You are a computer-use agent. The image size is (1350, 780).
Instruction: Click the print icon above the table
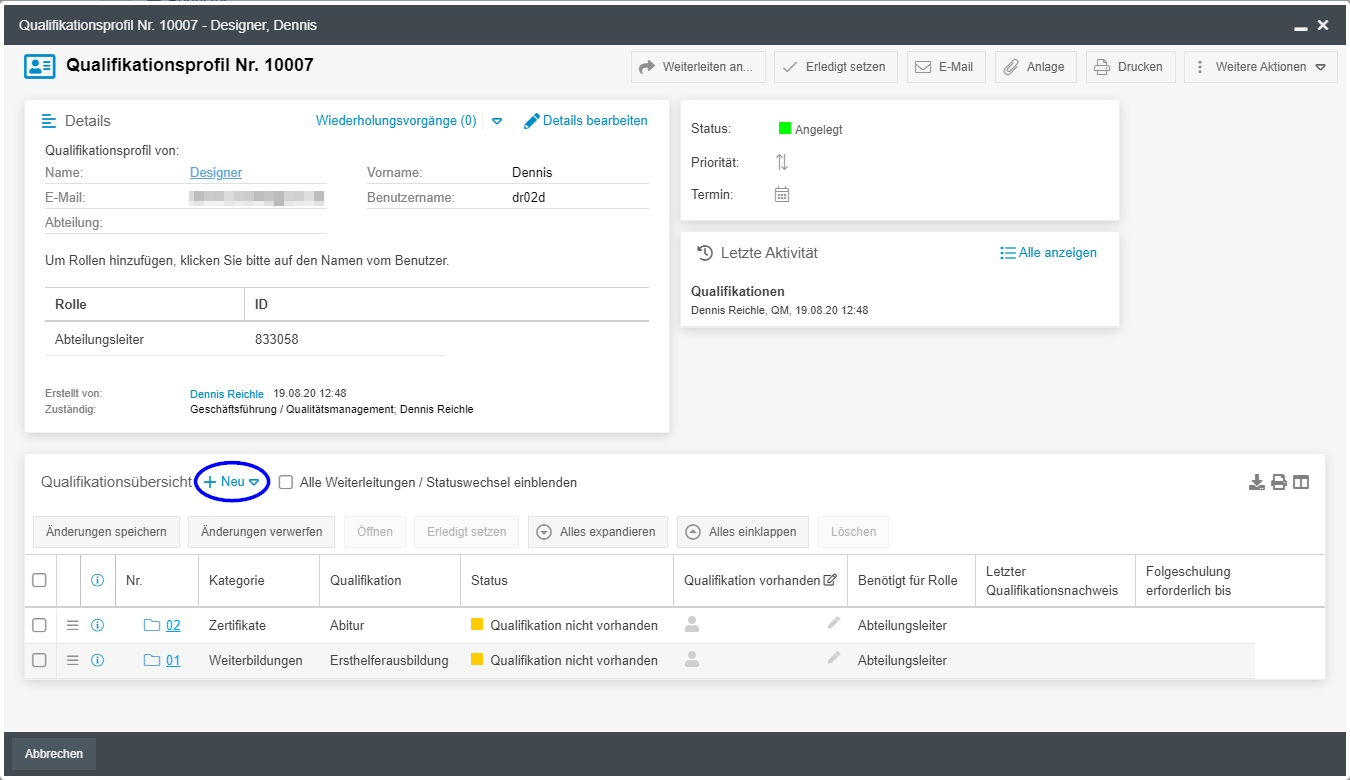pos(1279,483)
